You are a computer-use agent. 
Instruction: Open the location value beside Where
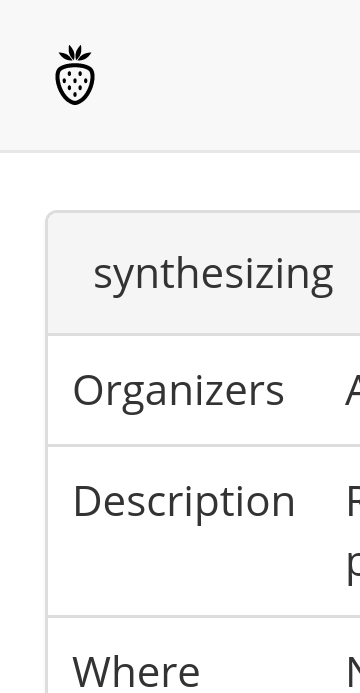tap(354, 672)
